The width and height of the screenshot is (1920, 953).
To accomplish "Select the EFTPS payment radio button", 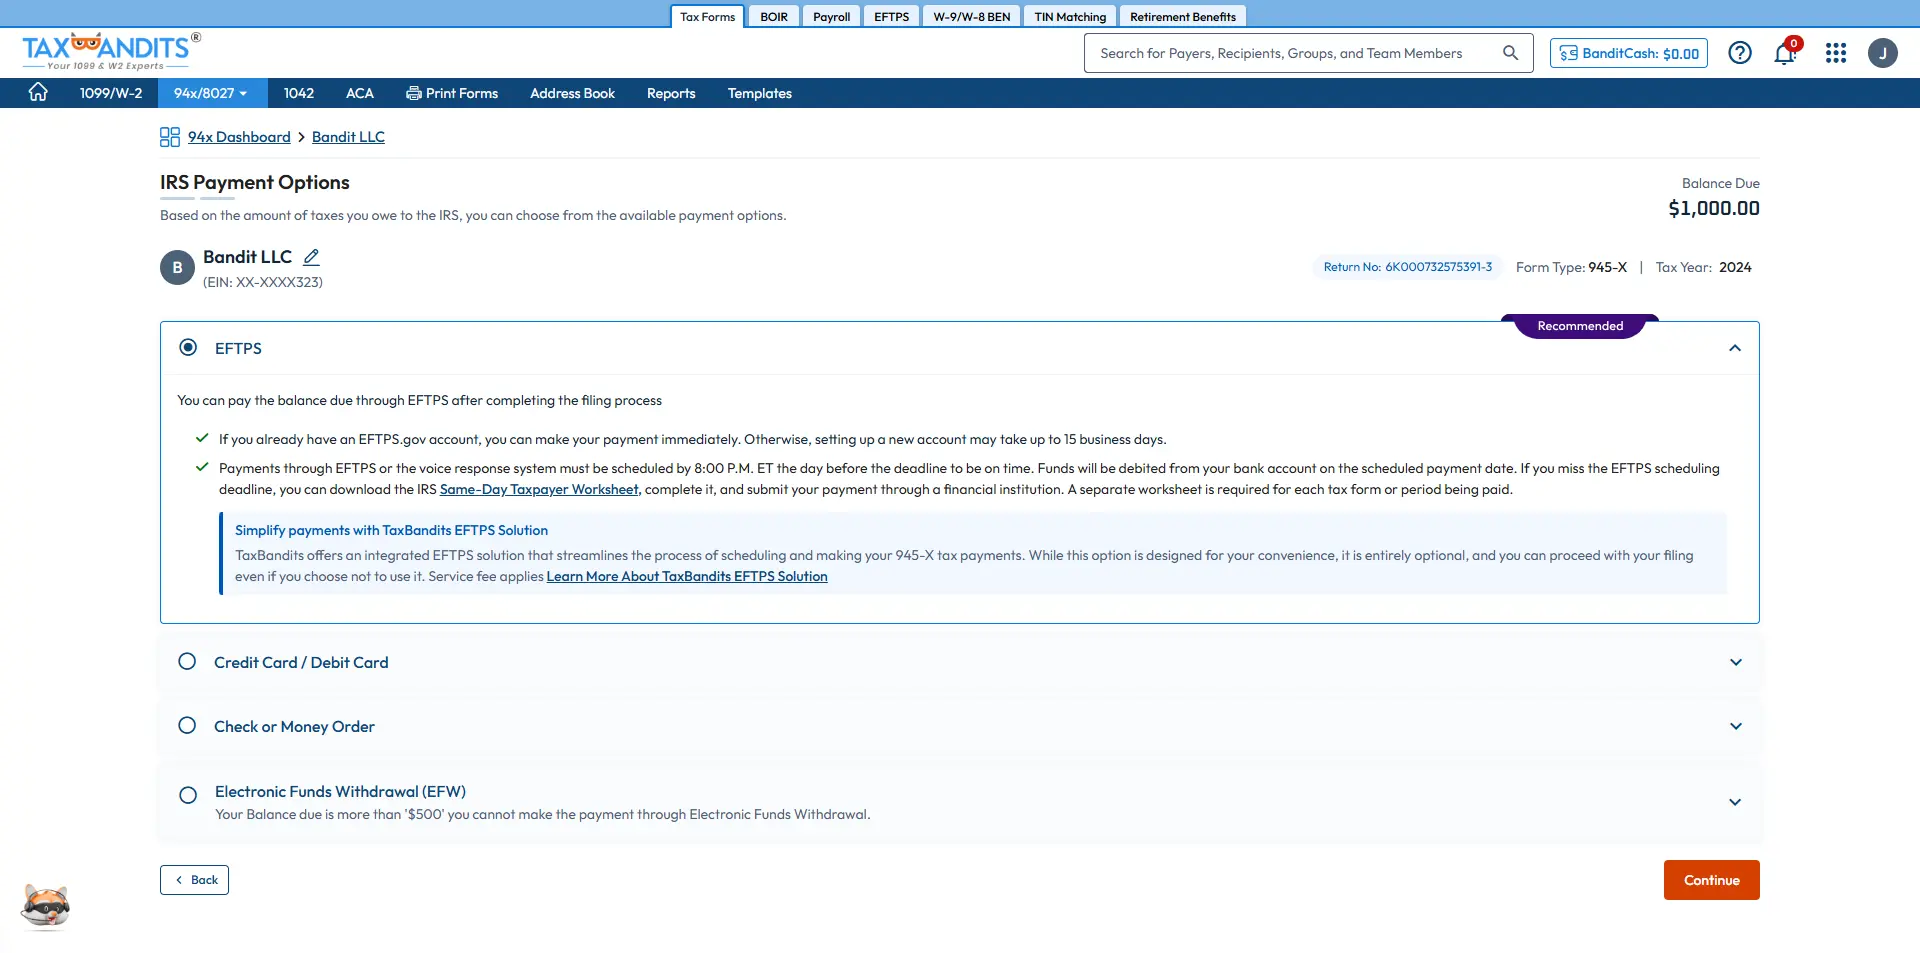I will pos(188,348).
